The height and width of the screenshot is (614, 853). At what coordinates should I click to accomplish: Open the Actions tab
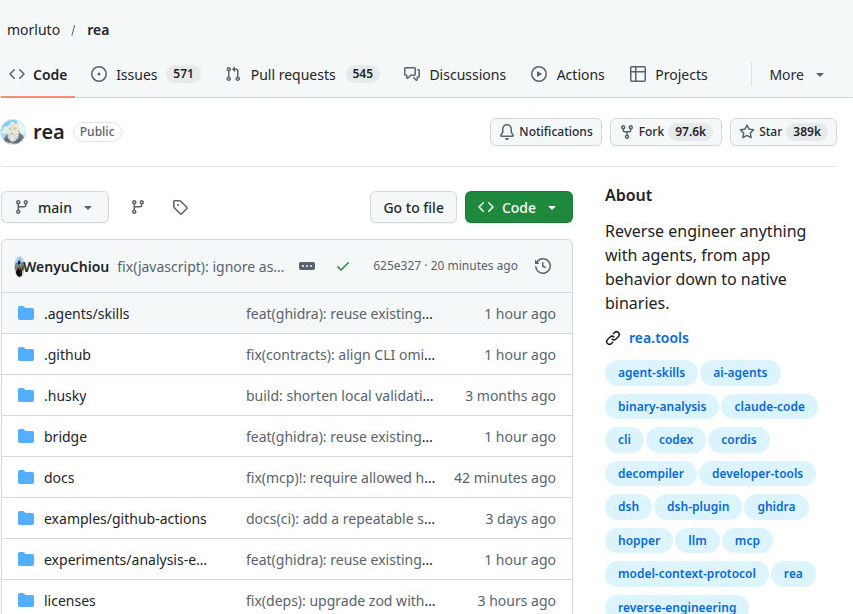click(x=567, y=75)
